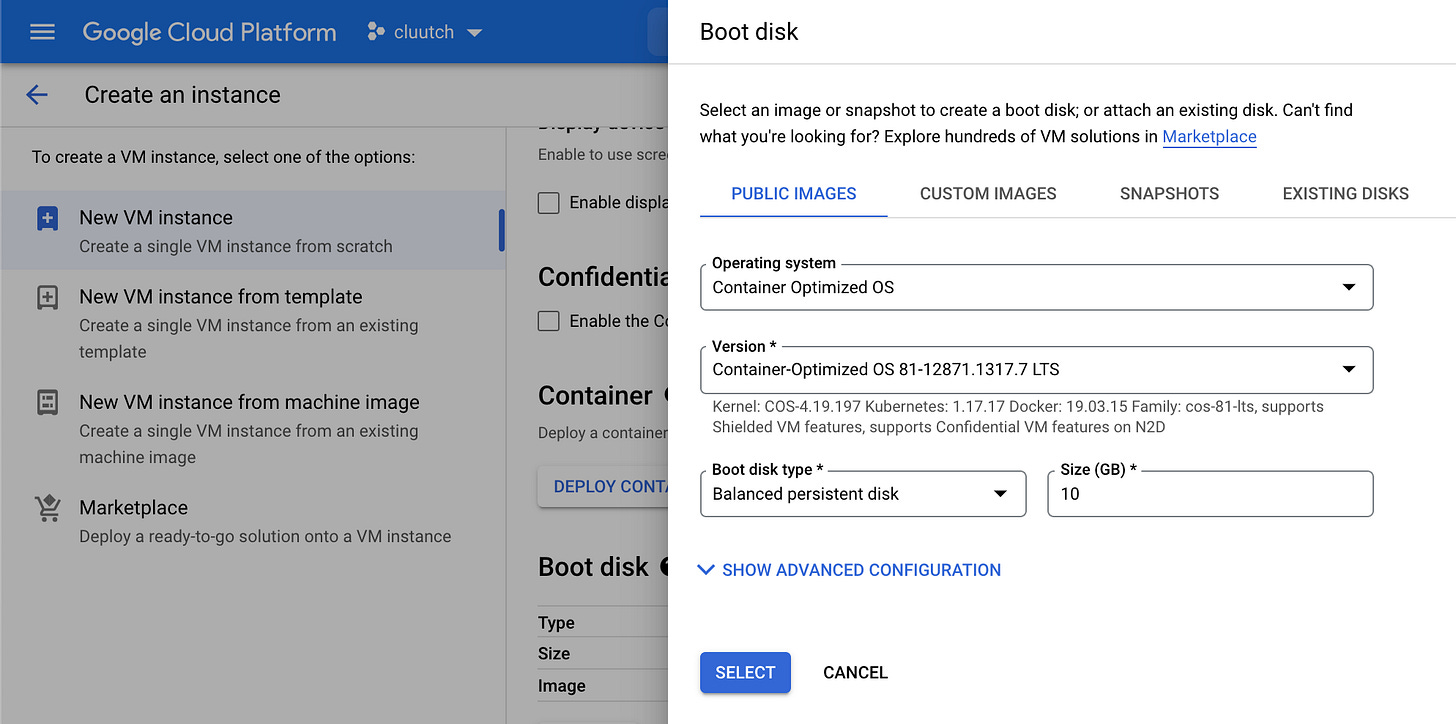
Task: Switch to the Custom Images tab
Action: 988,194
